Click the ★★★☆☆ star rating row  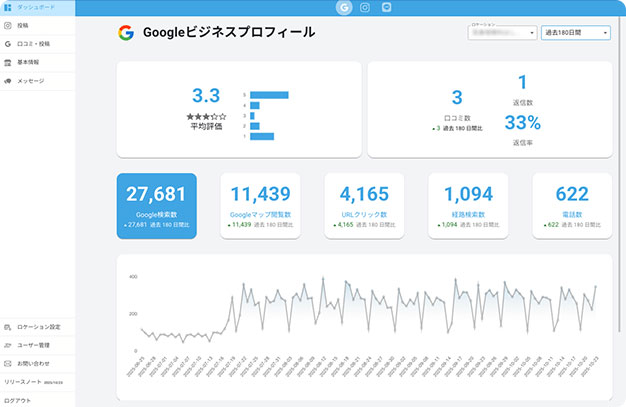pos(206,117)
